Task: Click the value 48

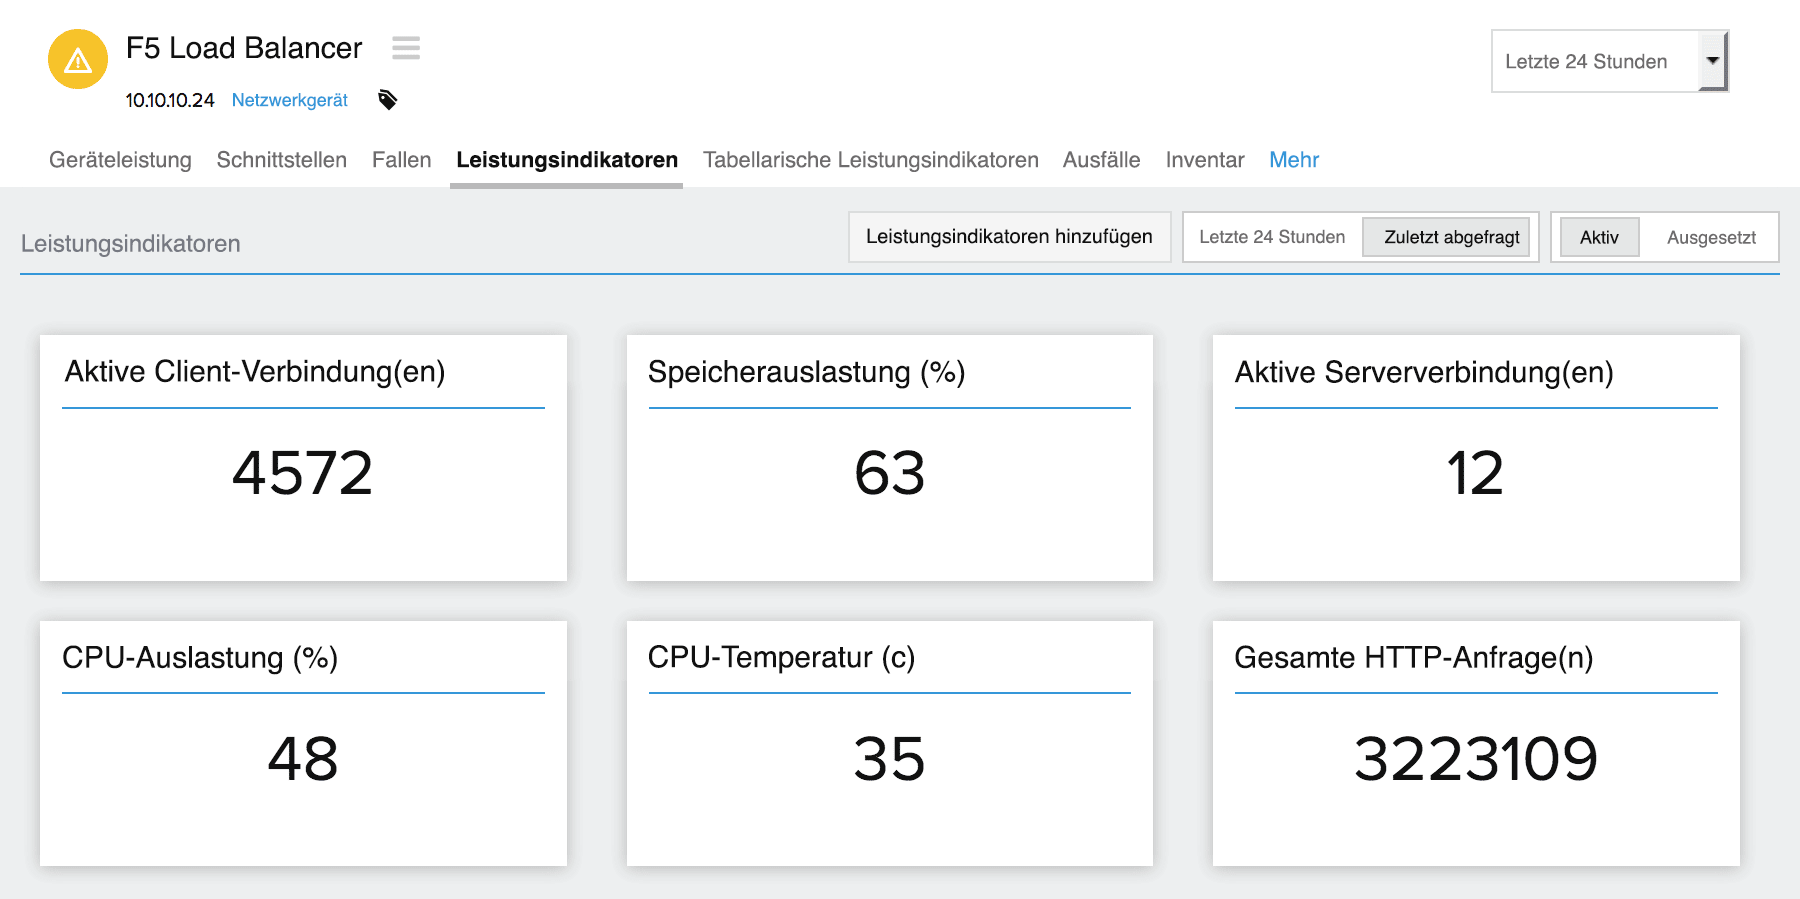Action: click(303, 759)
